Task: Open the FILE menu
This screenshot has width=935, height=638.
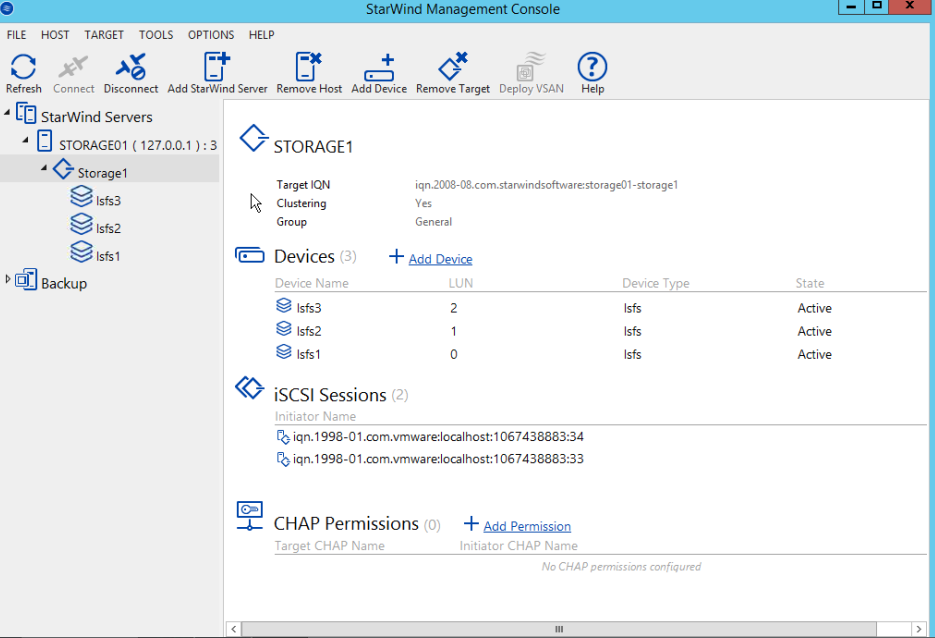Action: point(16,35)
